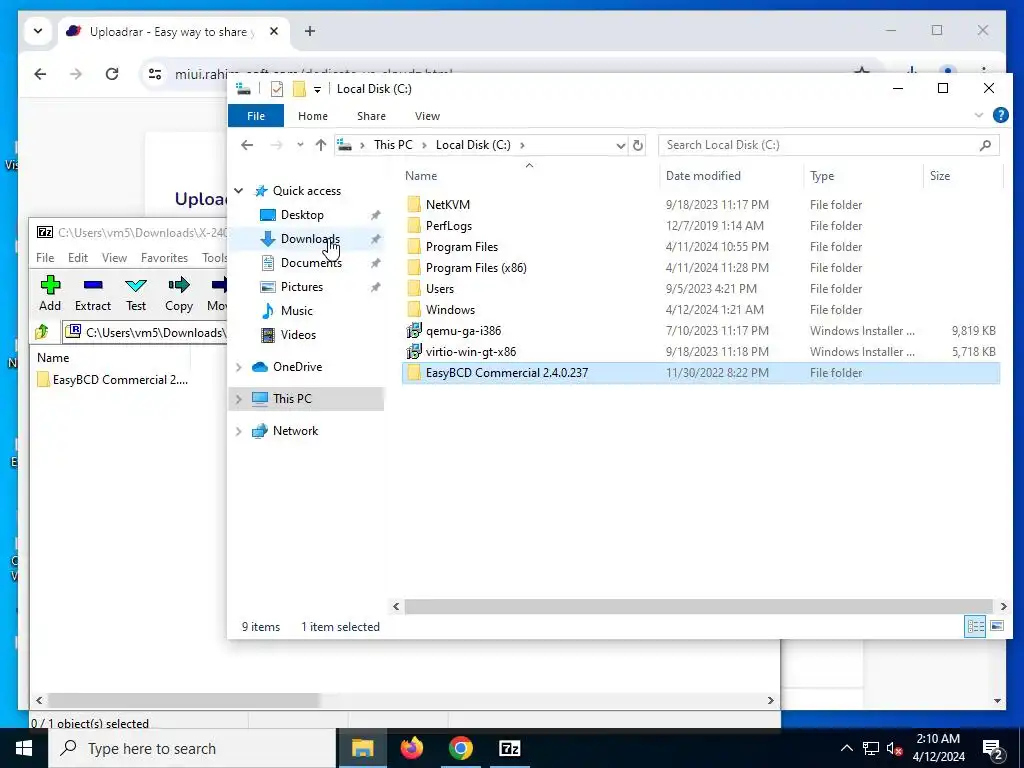The image size is (1024, 768).
Task: Show hidden tray icons chevron
Action: (x=846, y=749)
